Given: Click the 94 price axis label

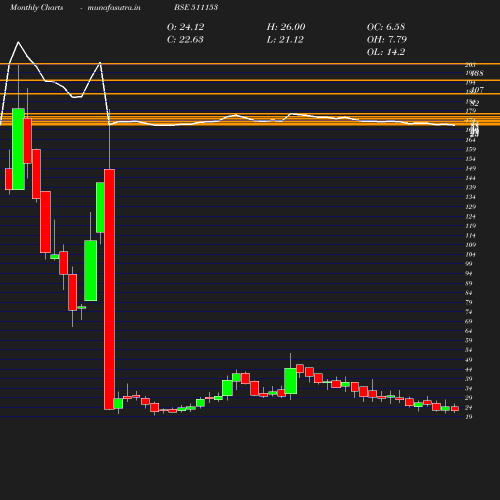Looking at the screenshot, I should (469, 274).
